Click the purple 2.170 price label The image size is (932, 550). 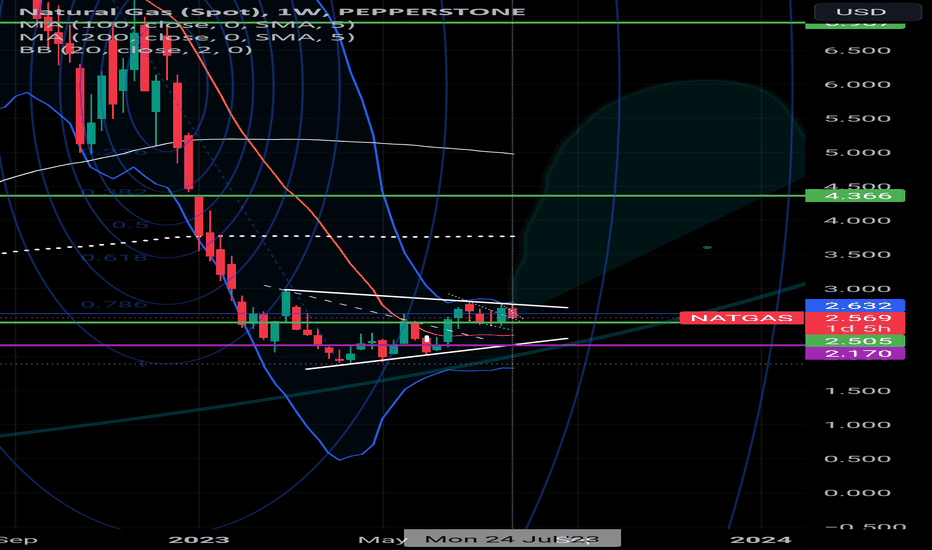tap(855, 353)
